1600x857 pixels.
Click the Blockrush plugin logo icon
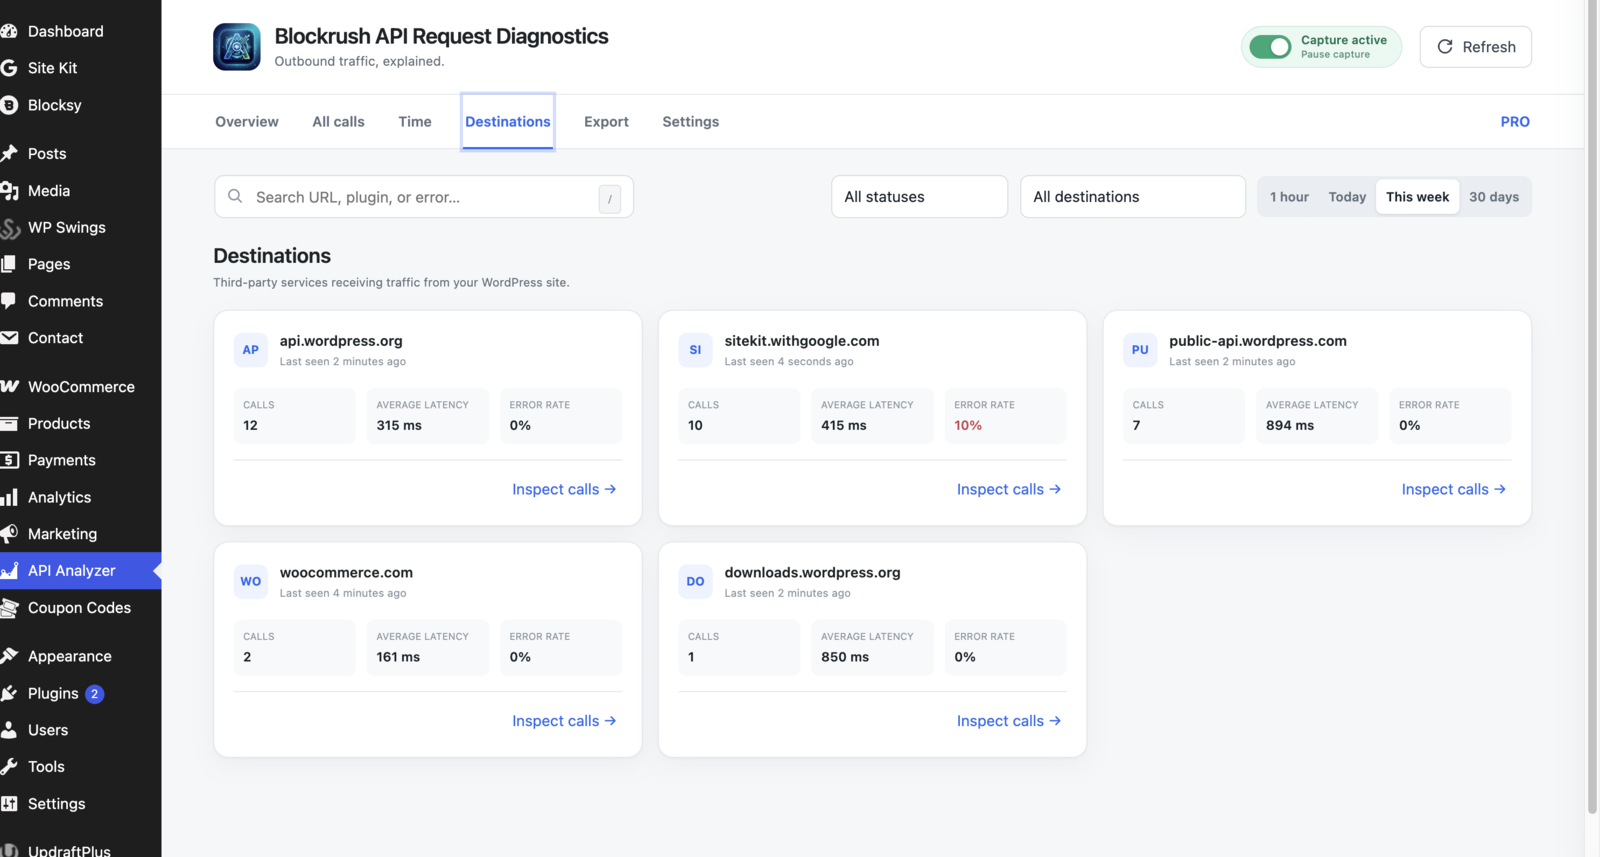point(237,47)
